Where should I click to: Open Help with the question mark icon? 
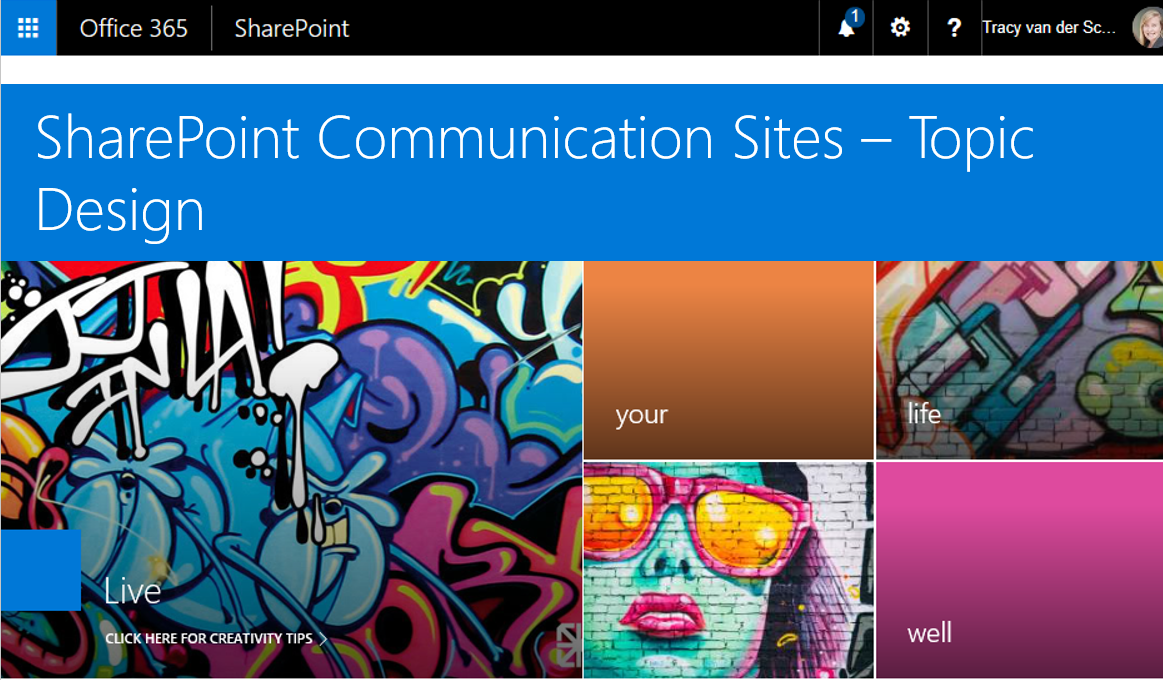(954, 27)
